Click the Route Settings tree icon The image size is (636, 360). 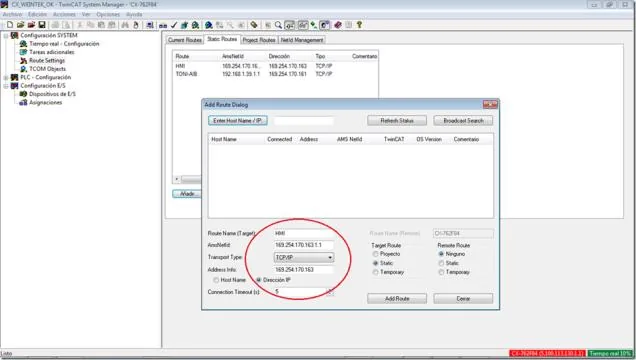point(24,60)
